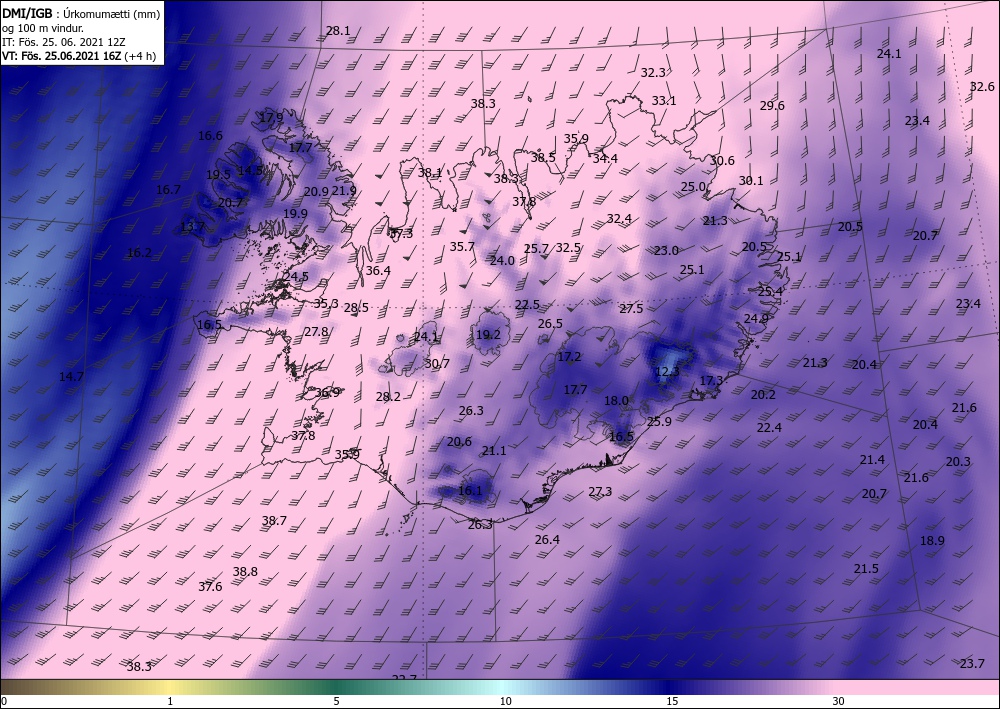Click the 14.7 value on the map
This screenshot has height=709, width=1000.
pos(71,377)
